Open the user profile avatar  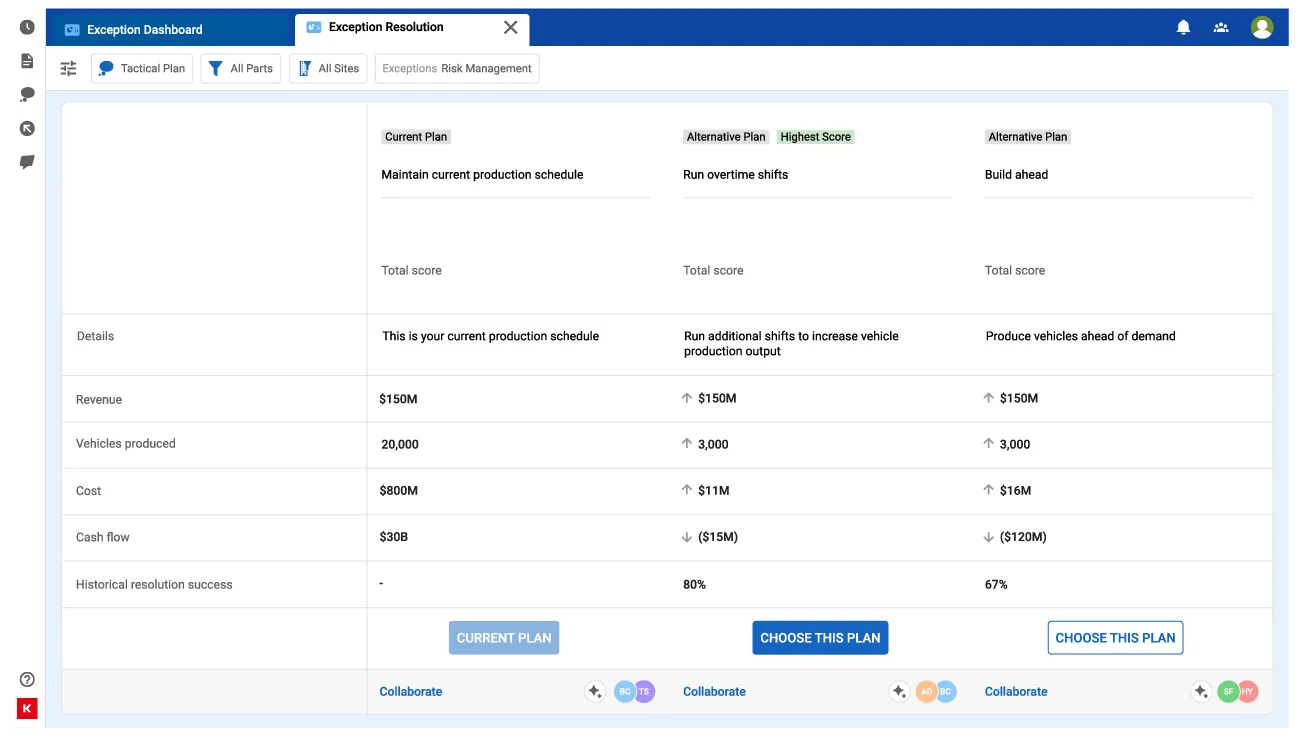tap(1262, 28)
